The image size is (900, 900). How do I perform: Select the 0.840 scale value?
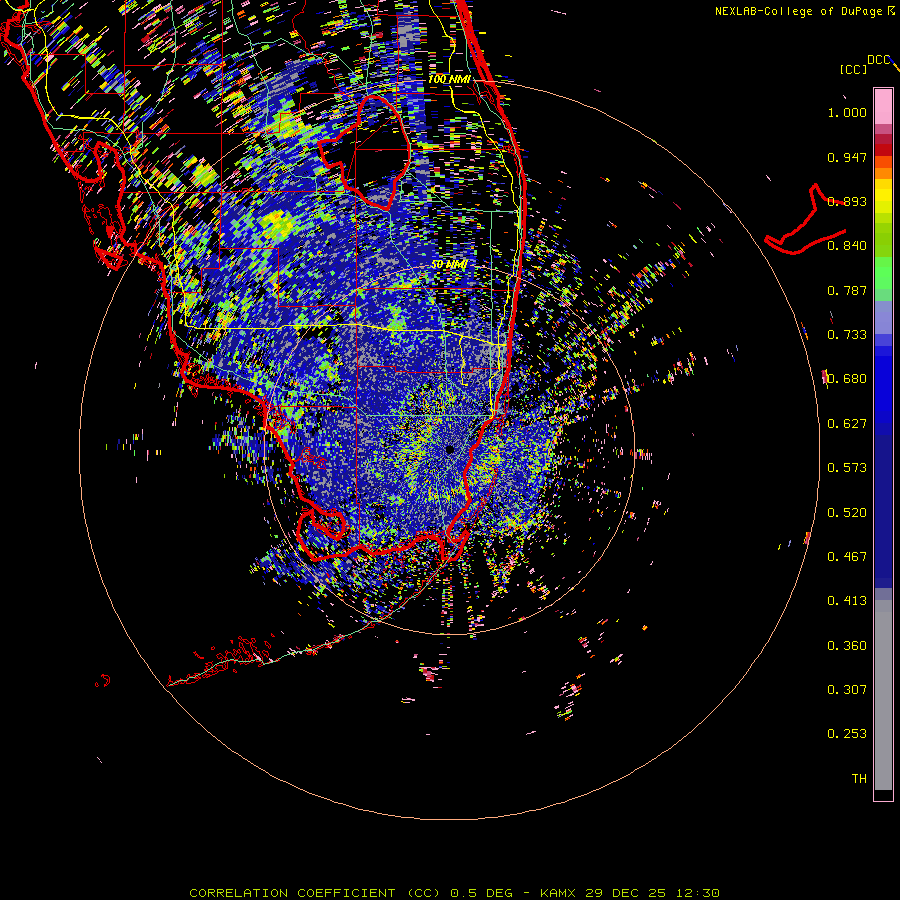(x=847, y=246)
